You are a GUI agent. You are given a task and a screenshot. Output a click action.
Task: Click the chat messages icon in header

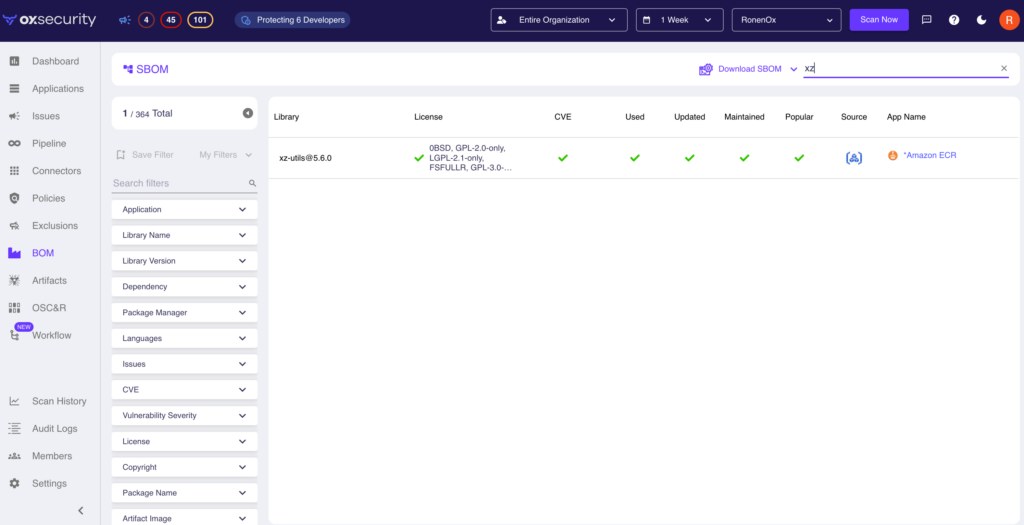coord(926,20)
